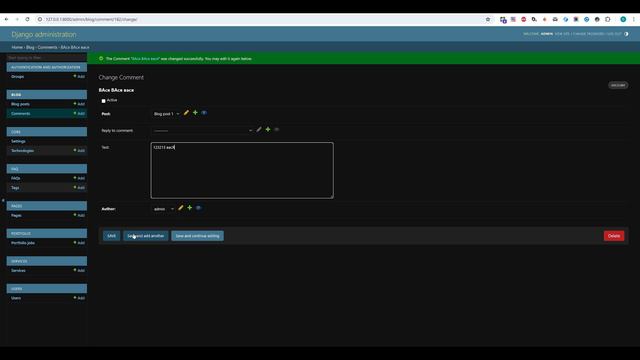Open the browser extensions puzzle icon
The width and height of the screenshot is (640, 360).
click(607, 19)
